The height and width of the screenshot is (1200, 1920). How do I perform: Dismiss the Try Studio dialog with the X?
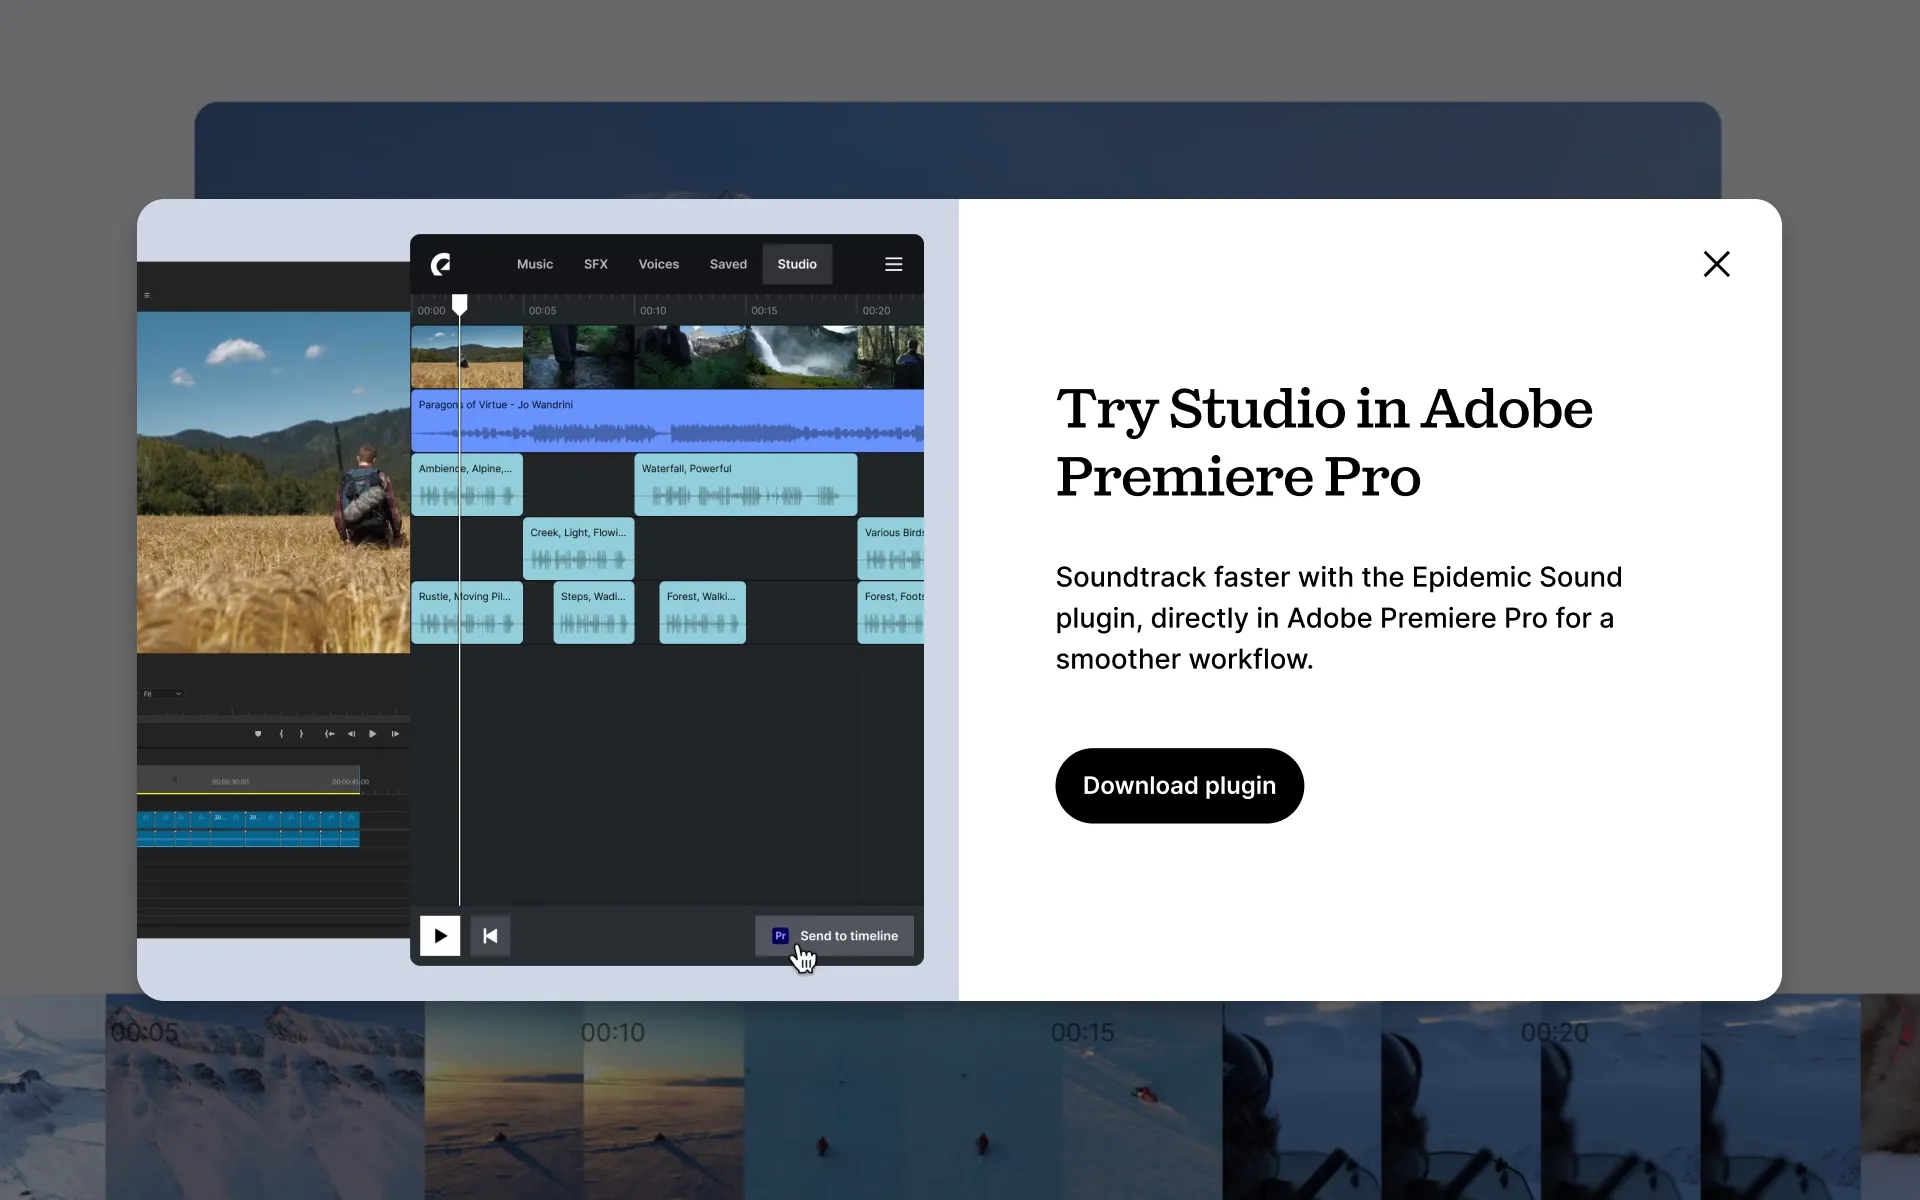pyautogui.click(x=1717, y=264)
